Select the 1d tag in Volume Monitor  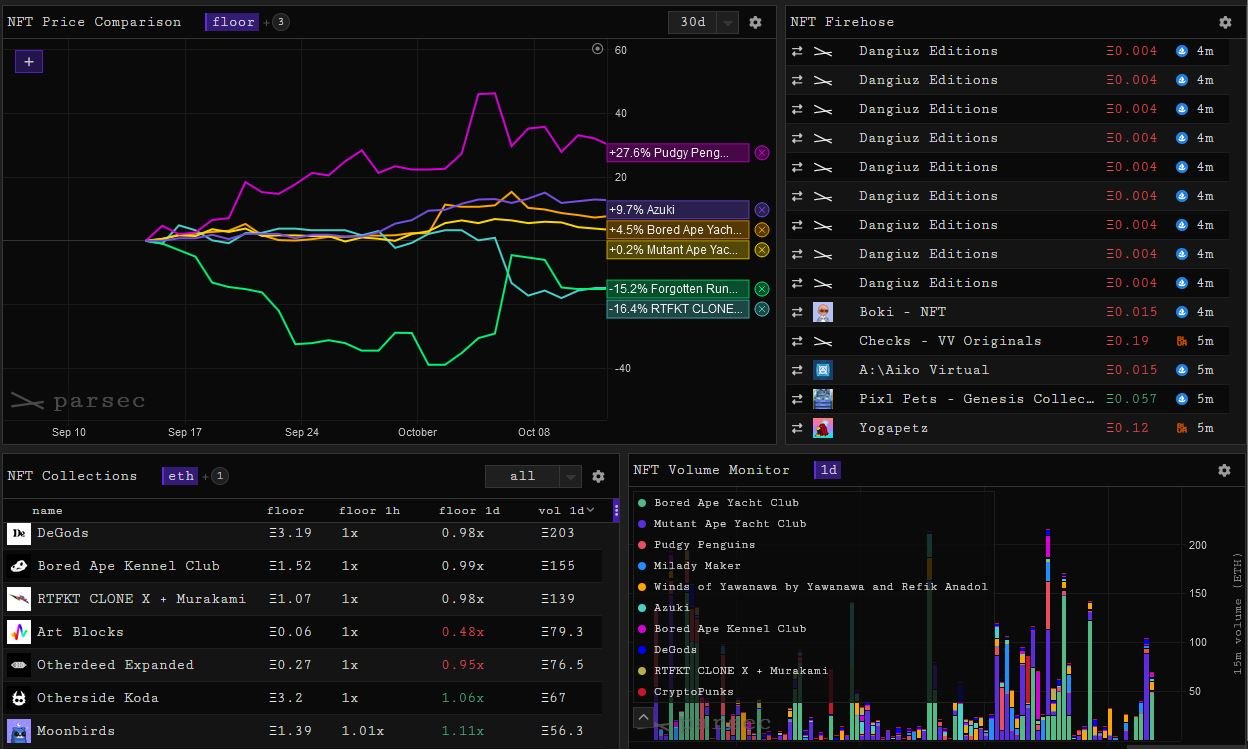pos(828,470)
